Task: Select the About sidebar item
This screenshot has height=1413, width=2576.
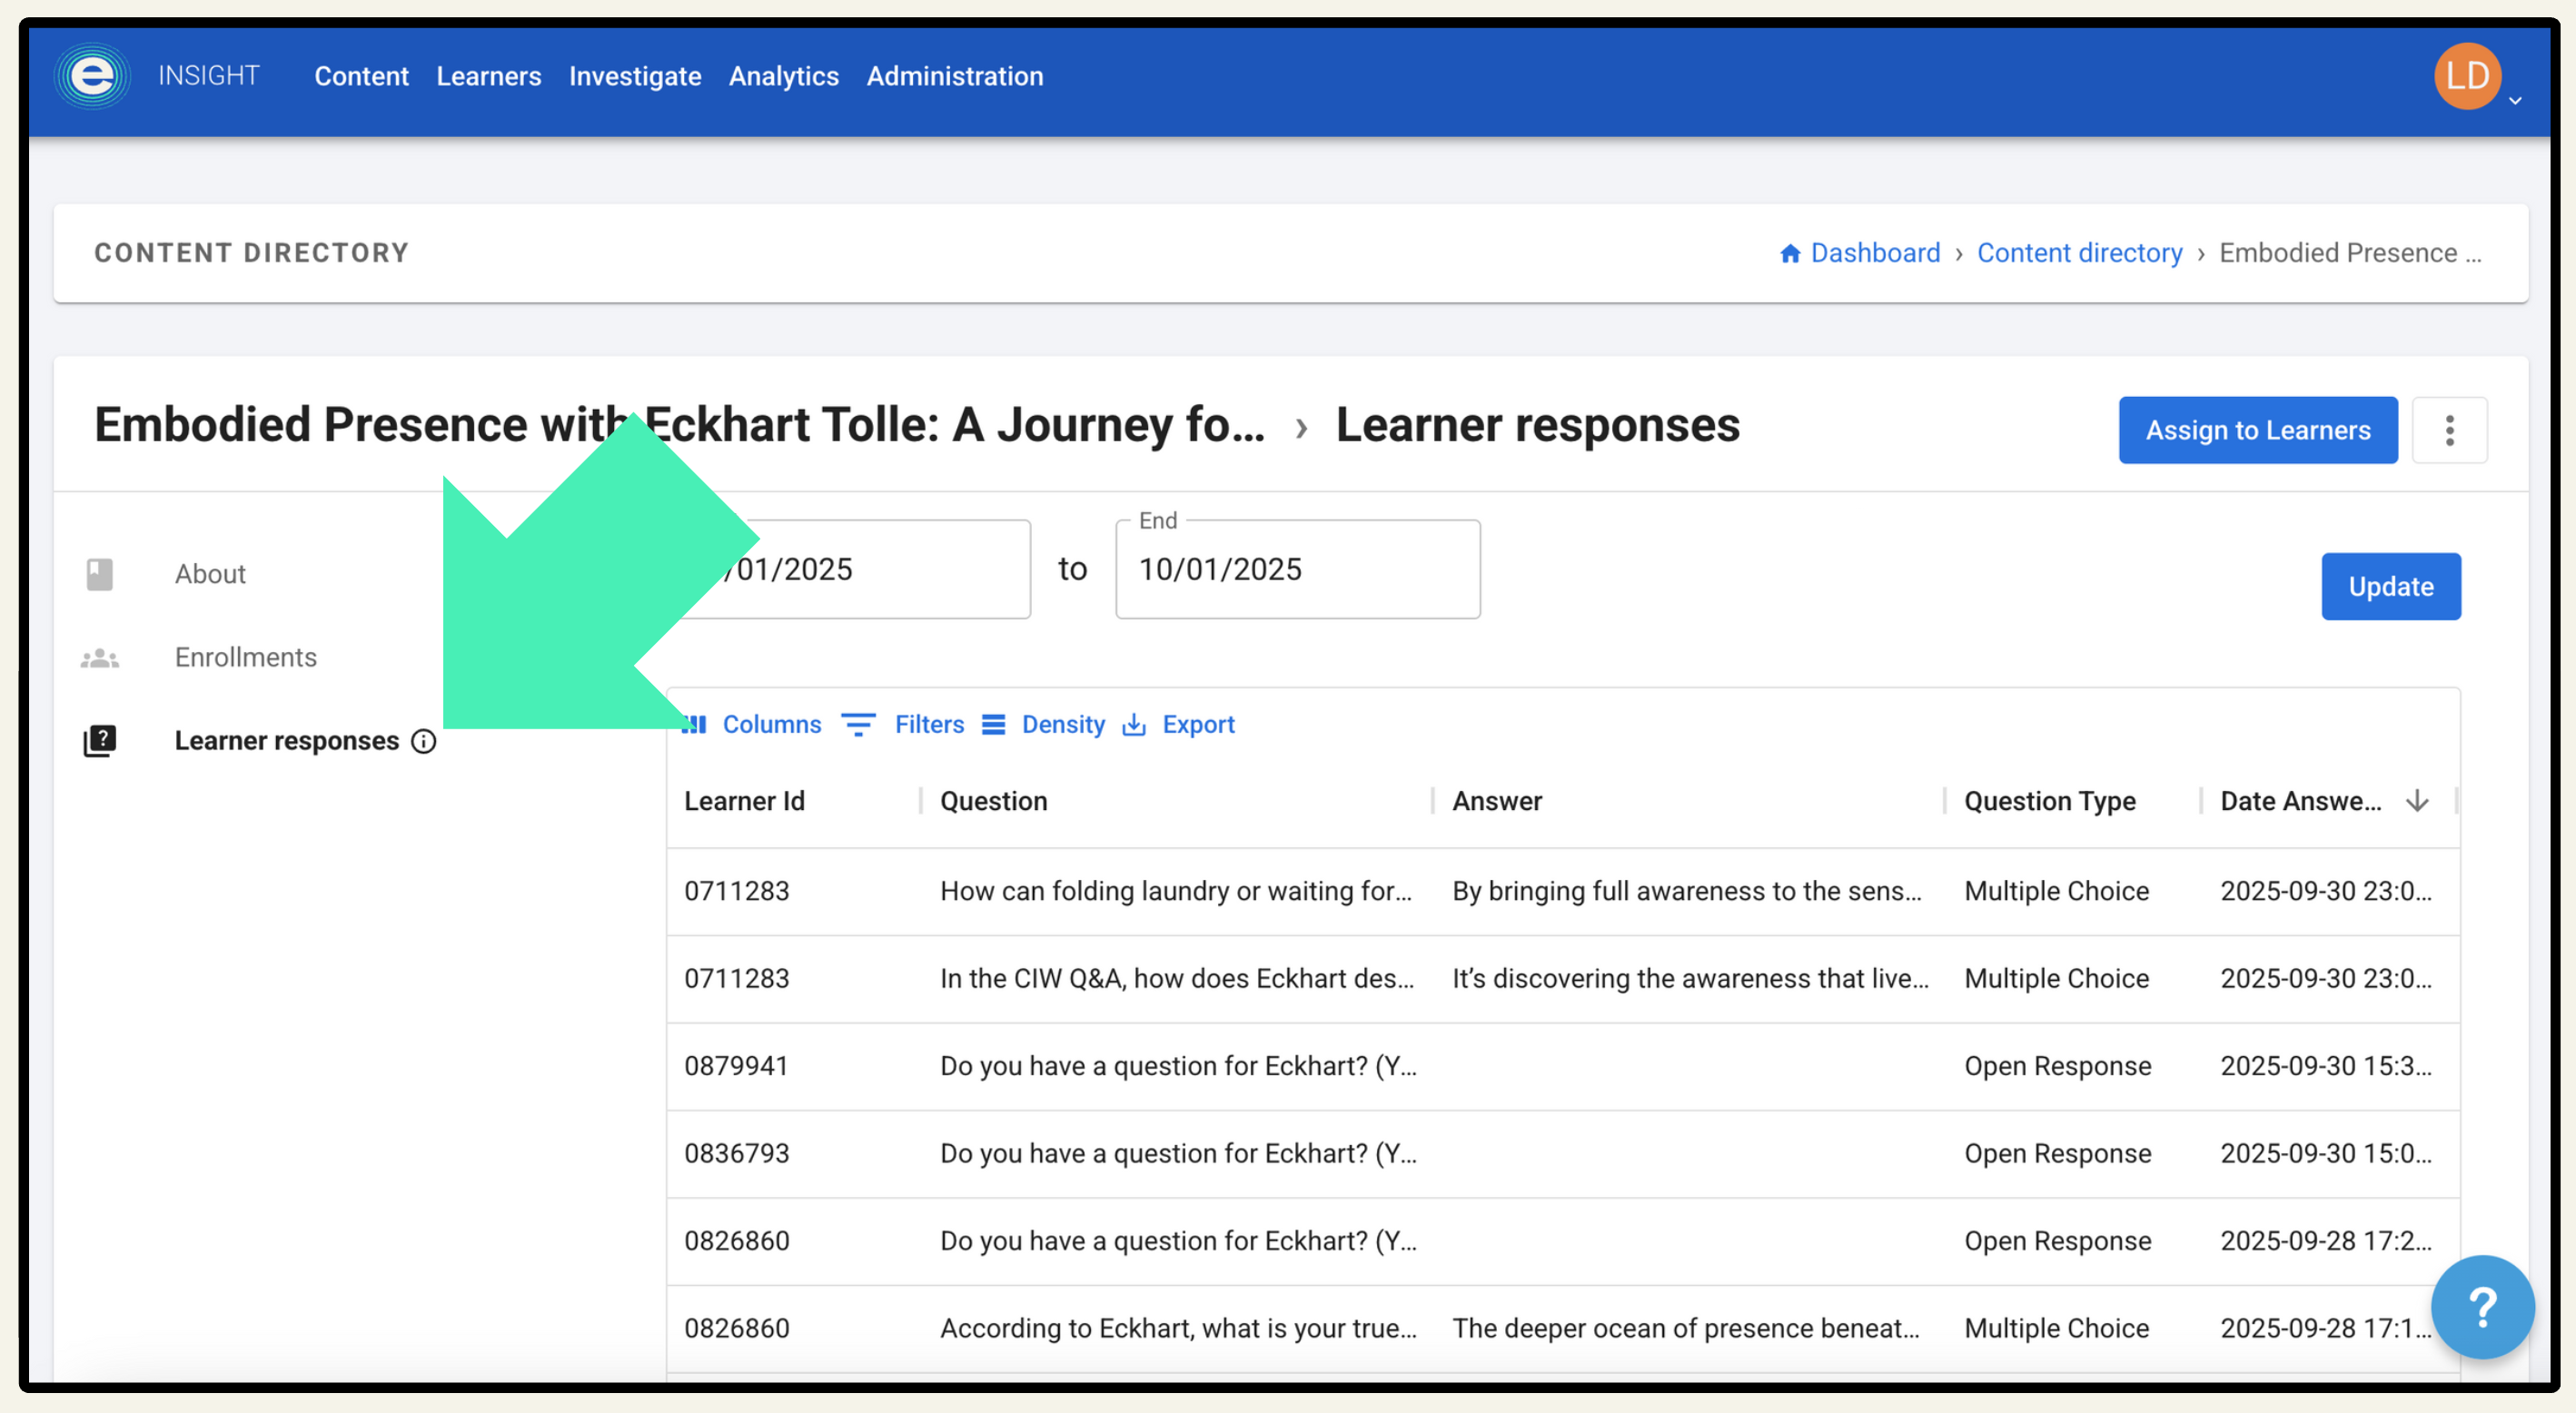Action: (210, 574)
